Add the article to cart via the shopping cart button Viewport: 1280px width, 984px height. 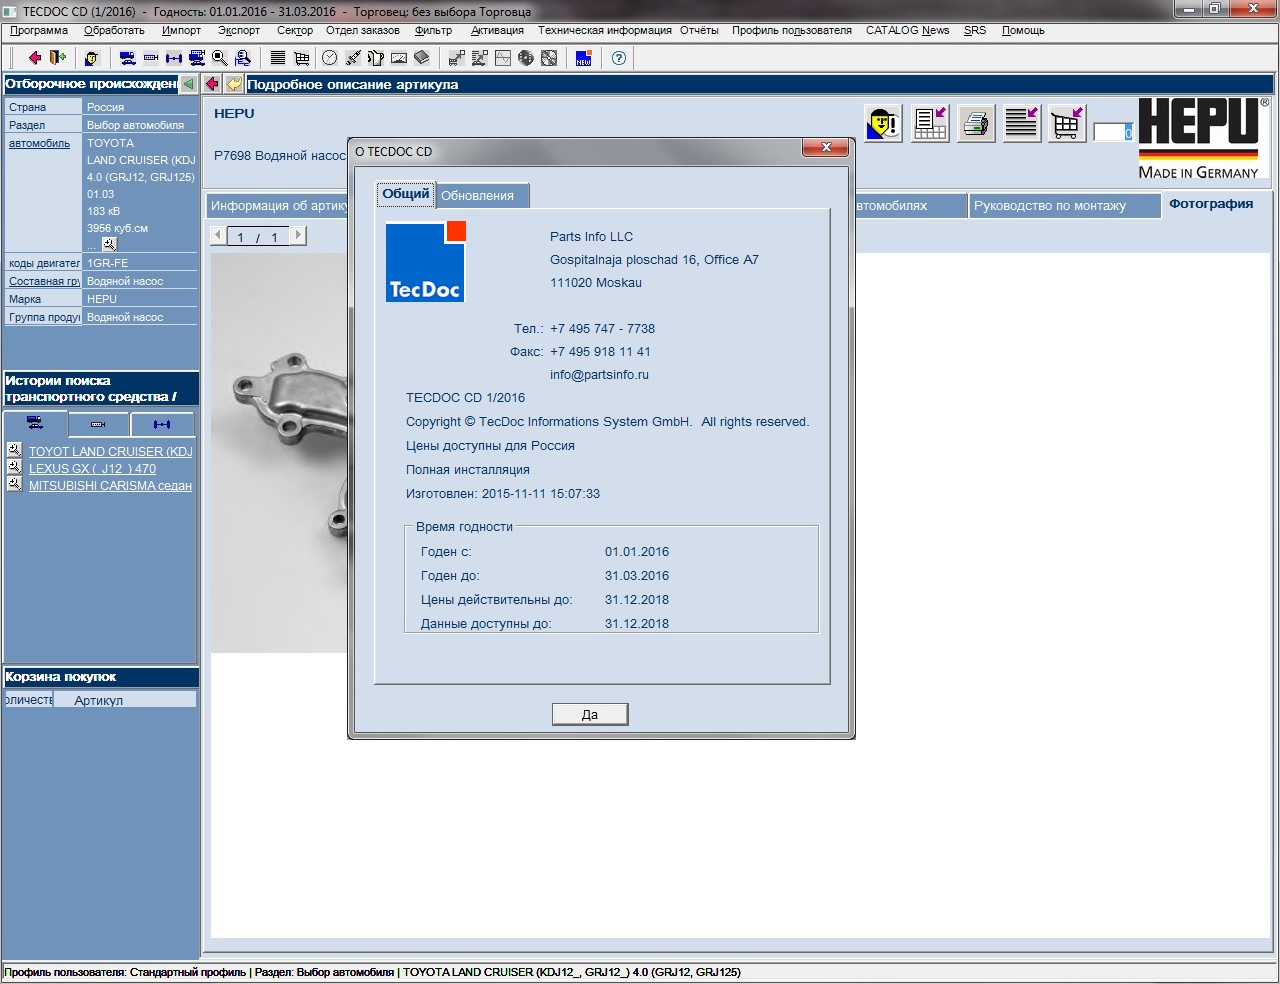point(1067,124)
